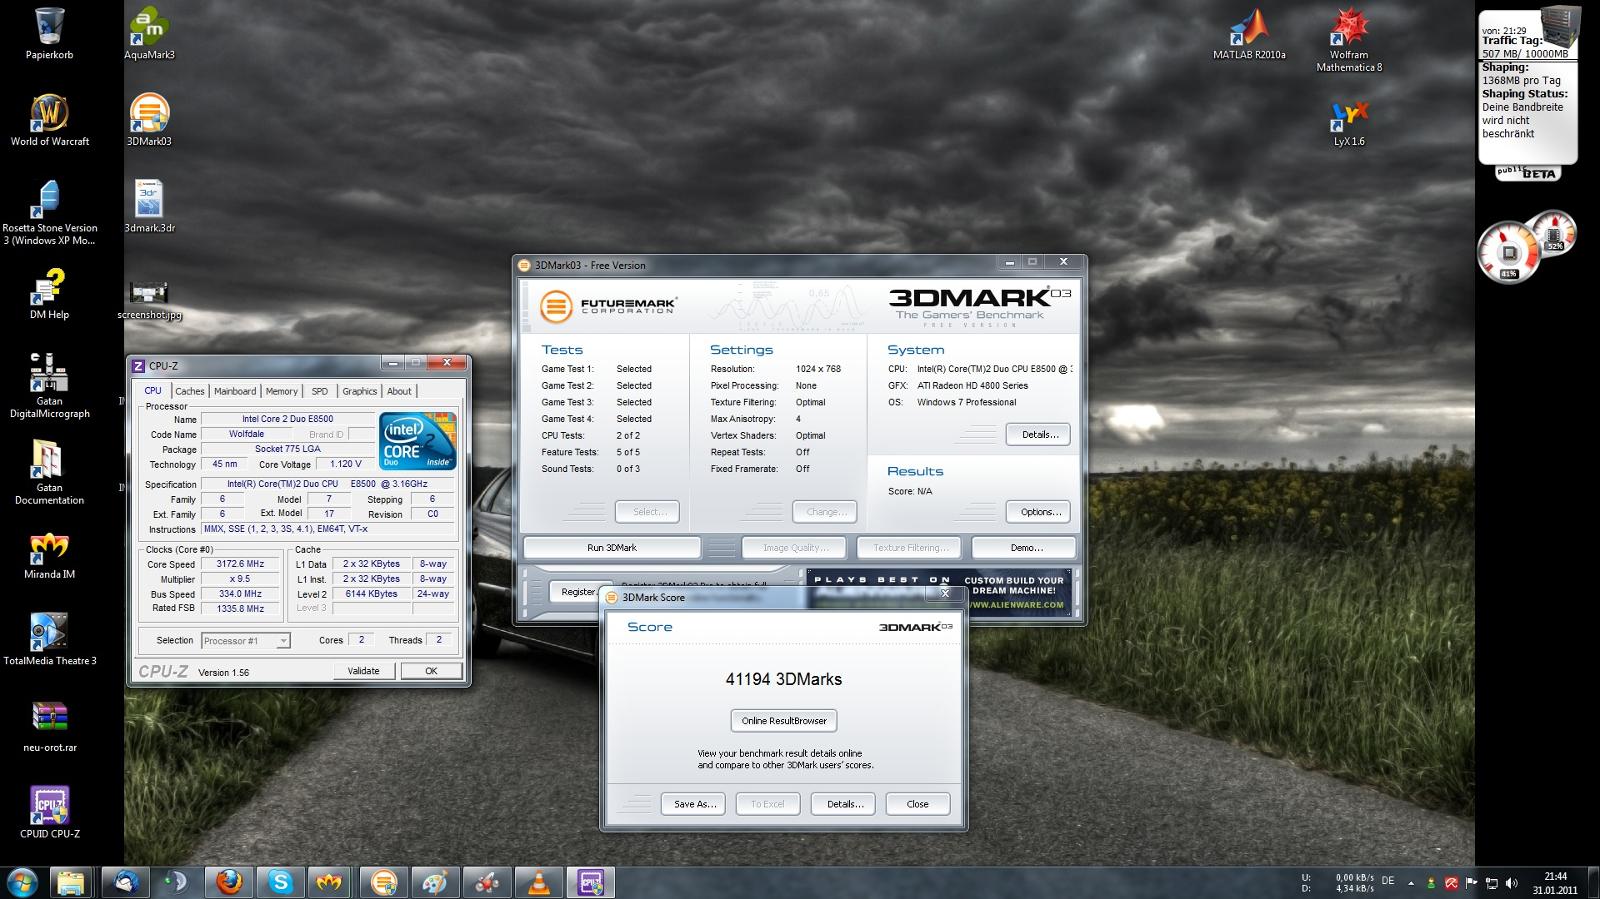
Task: Switch to the Mainboard tab in CPU-Z
Action: click(x=235, y=391)
